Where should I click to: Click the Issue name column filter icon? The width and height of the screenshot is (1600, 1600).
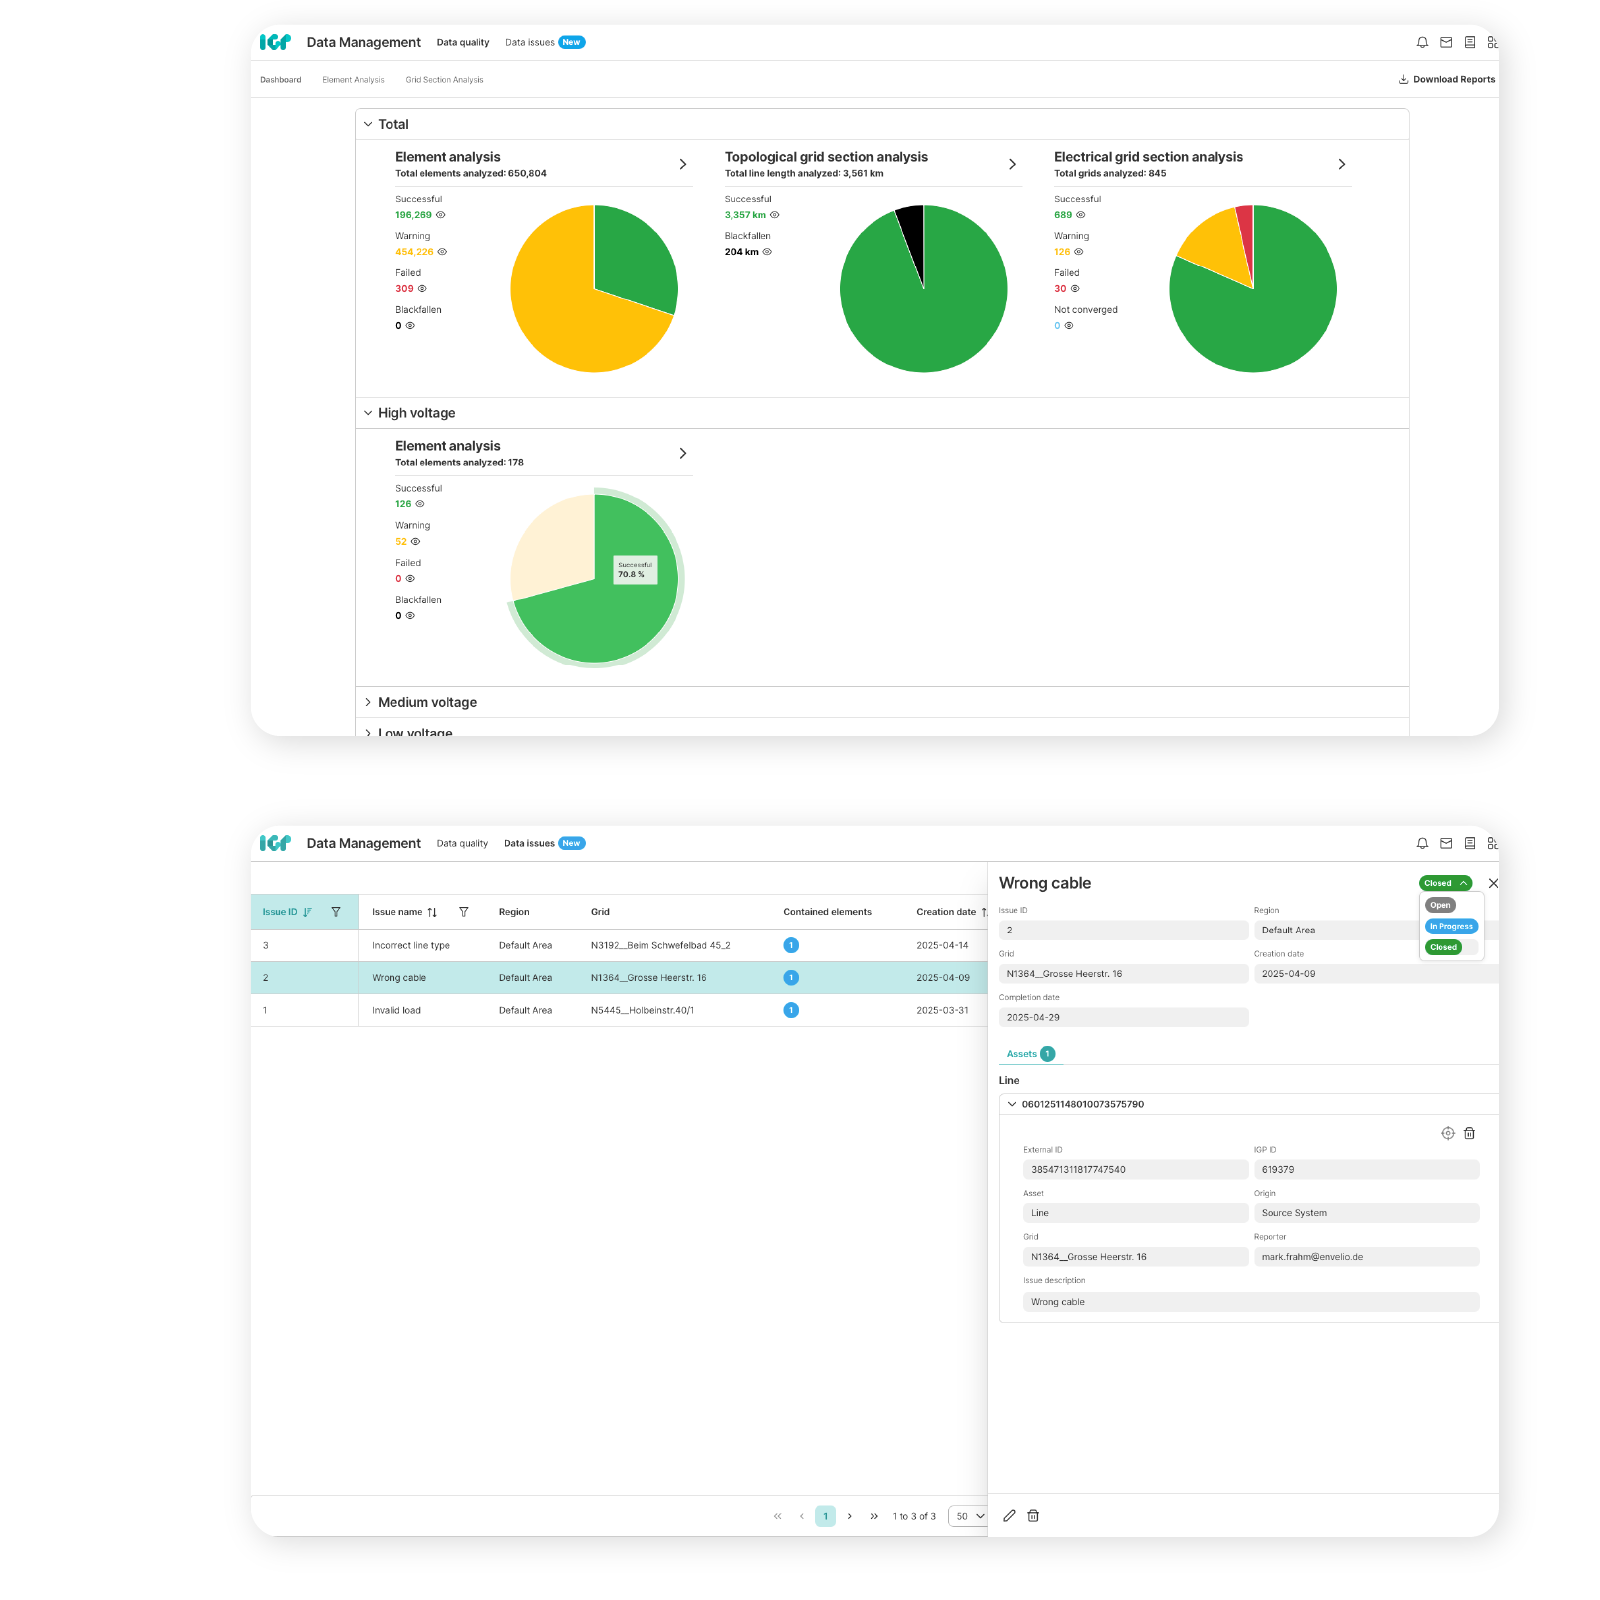464,912
